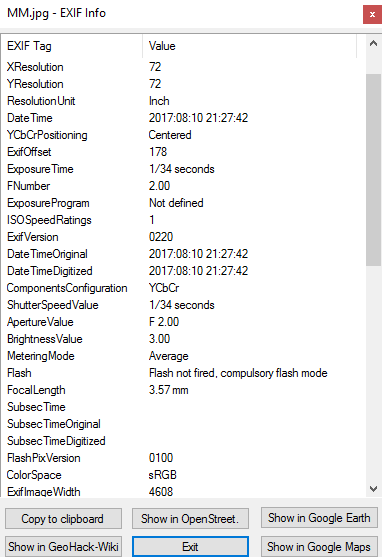Open location with Show in OpenStreet button

tap(190, 519)
